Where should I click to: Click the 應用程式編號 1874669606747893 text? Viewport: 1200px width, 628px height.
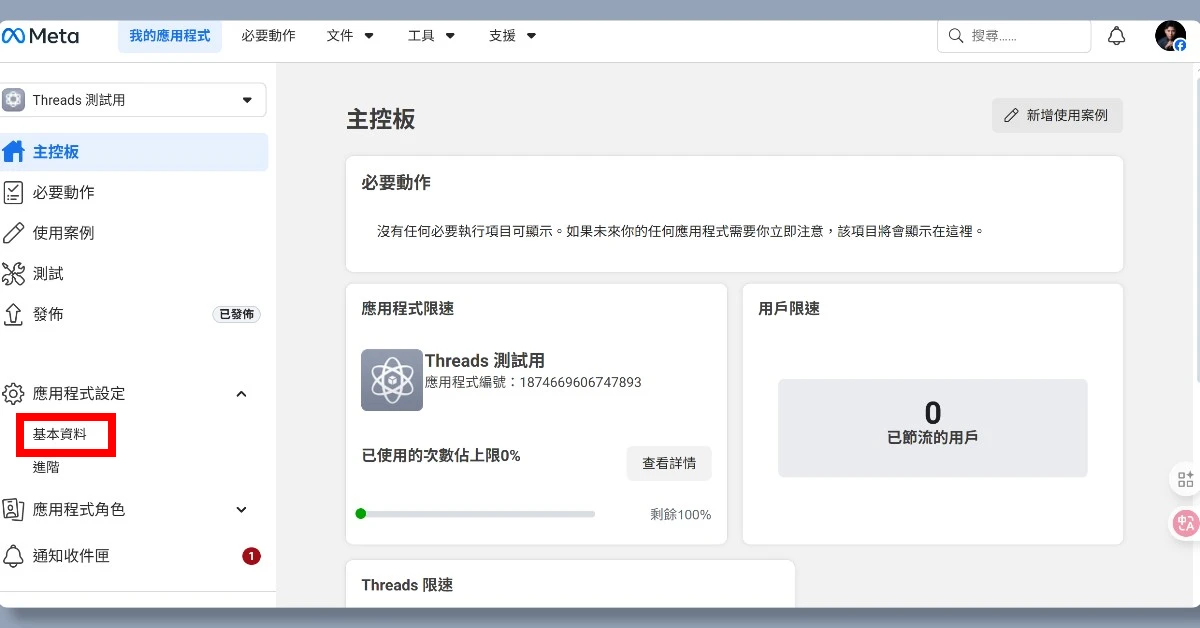pos(533,382)
